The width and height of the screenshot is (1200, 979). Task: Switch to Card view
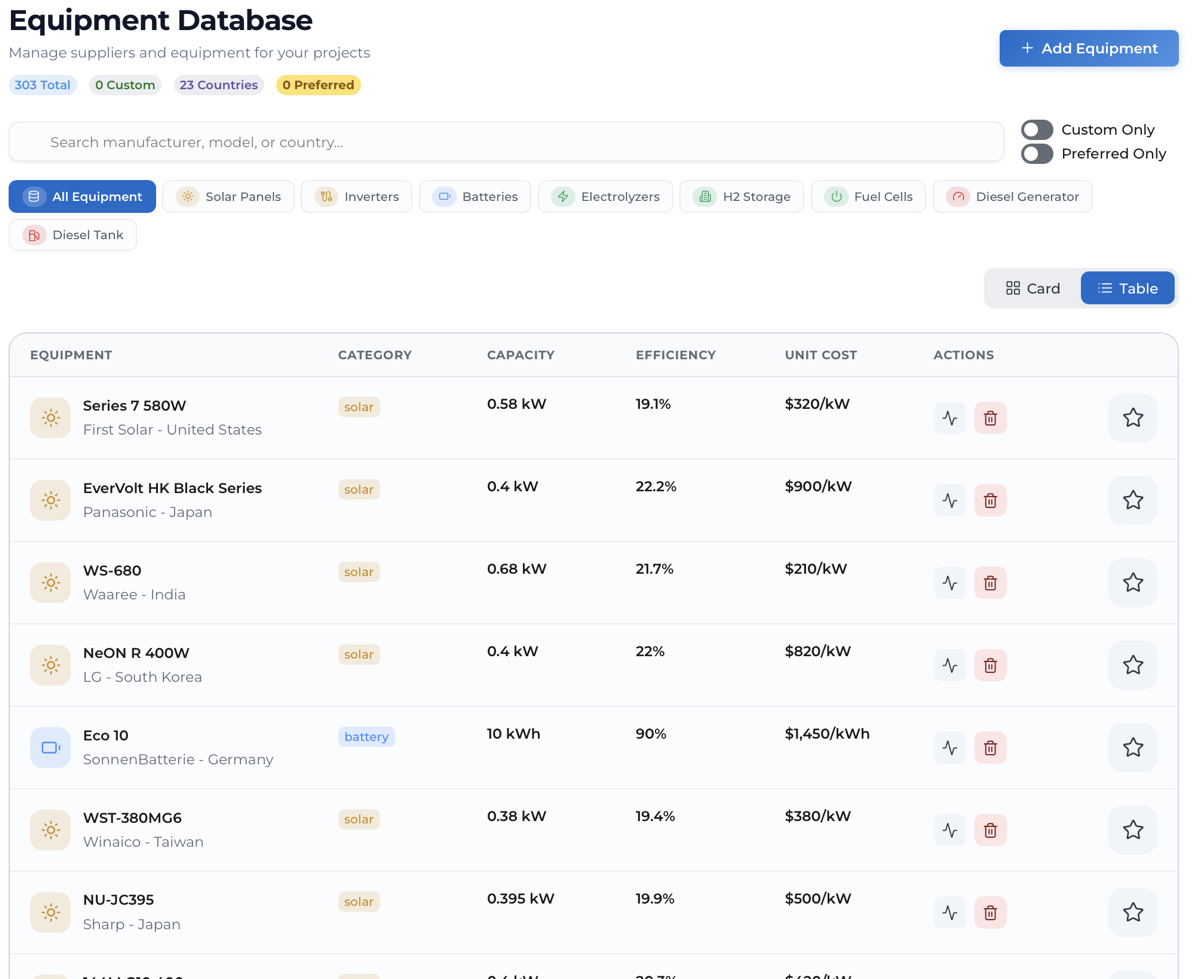point(1033,288)
